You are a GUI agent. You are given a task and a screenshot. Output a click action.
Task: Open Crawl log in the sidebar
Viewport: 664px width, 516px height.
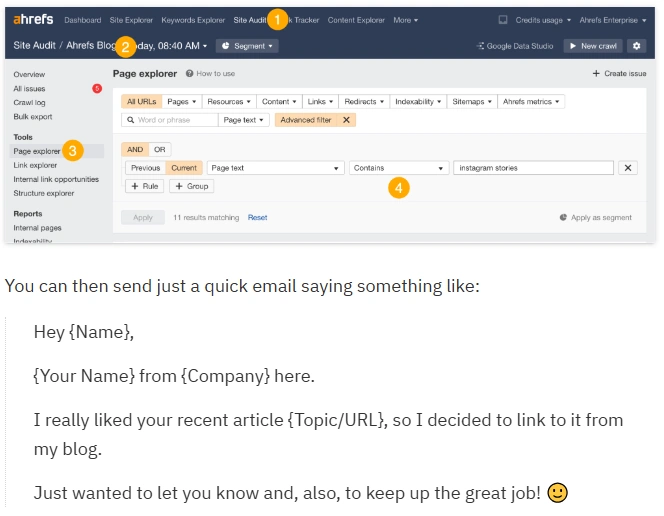(29, 102)
